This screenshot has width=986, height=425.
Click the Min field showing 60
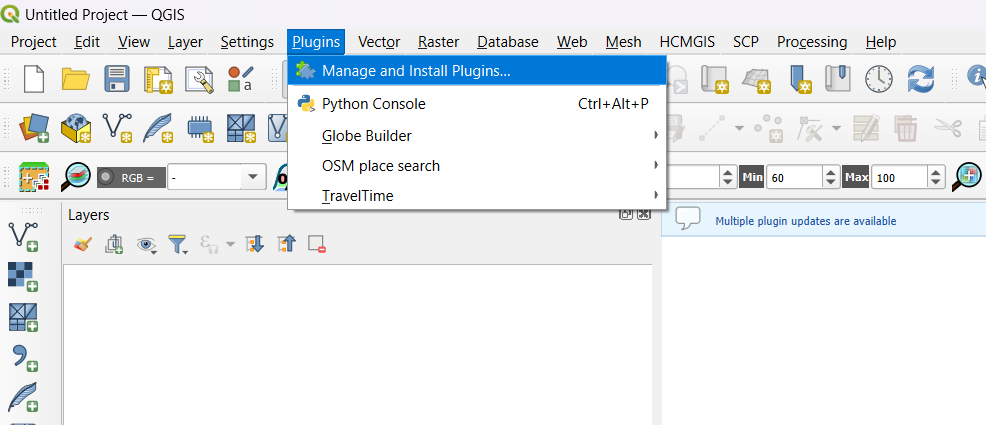[x=795, y=178]
